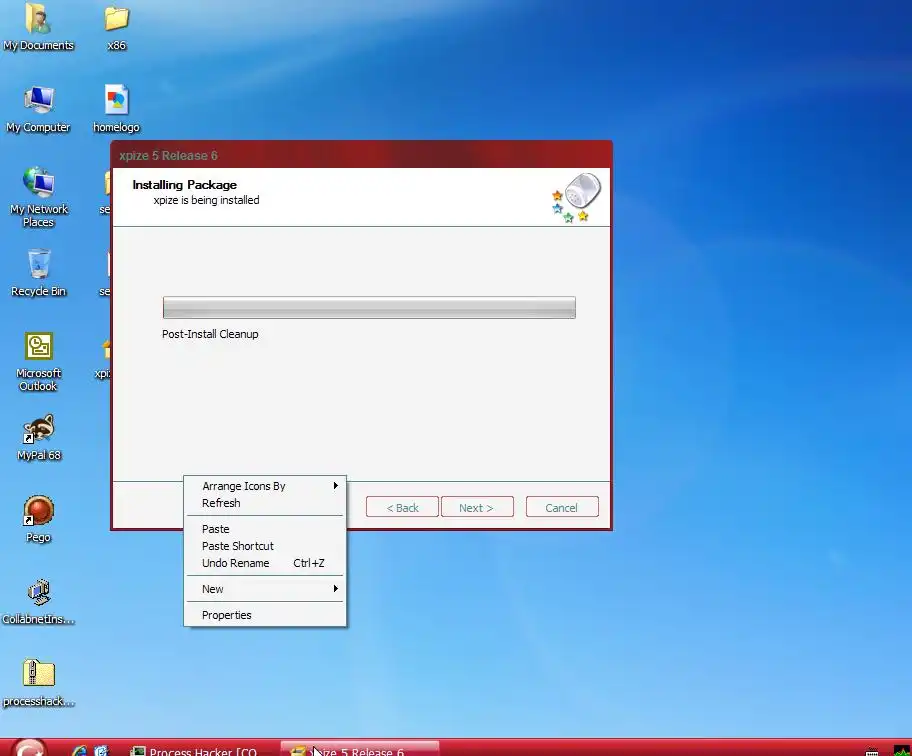Click the Microsoft Outlook desktop icon

tap(38, 362)
